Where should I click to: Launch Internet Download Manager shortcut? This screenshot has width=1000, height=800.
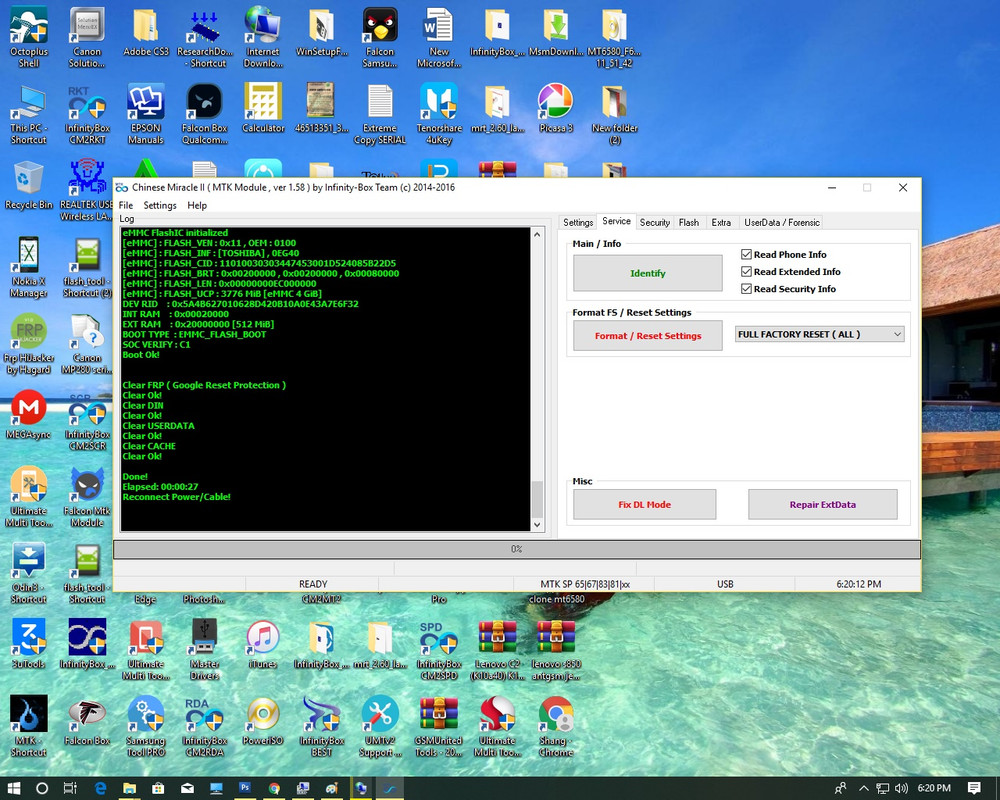263,37
